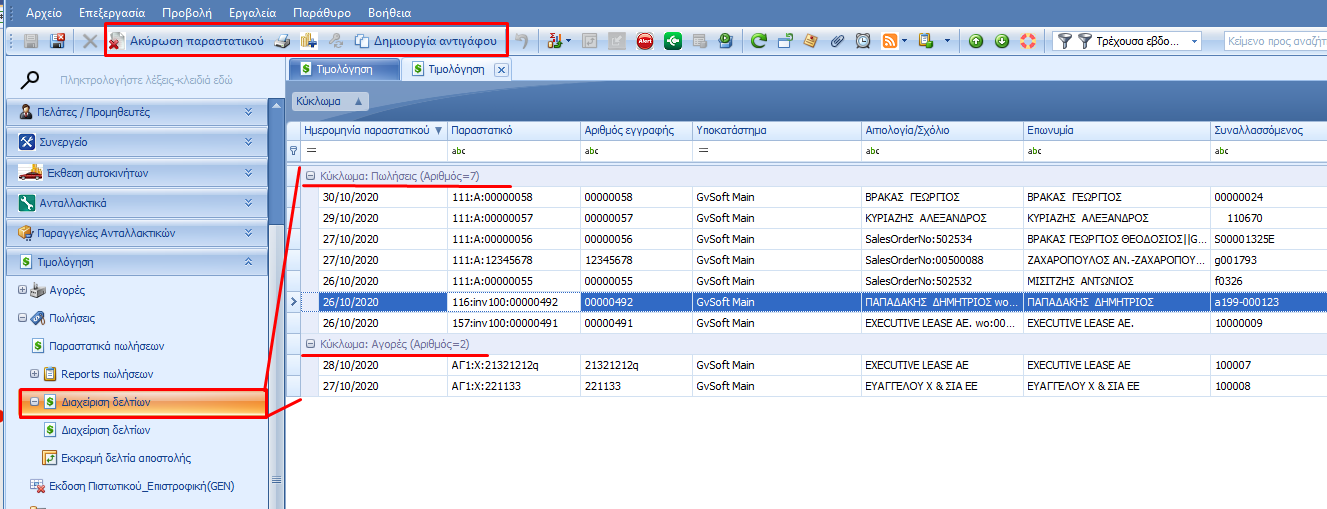The height and width of the screenshot is (509, 1327).
Task: Click the paperclip attachment icon
Action: click(837, 41)
